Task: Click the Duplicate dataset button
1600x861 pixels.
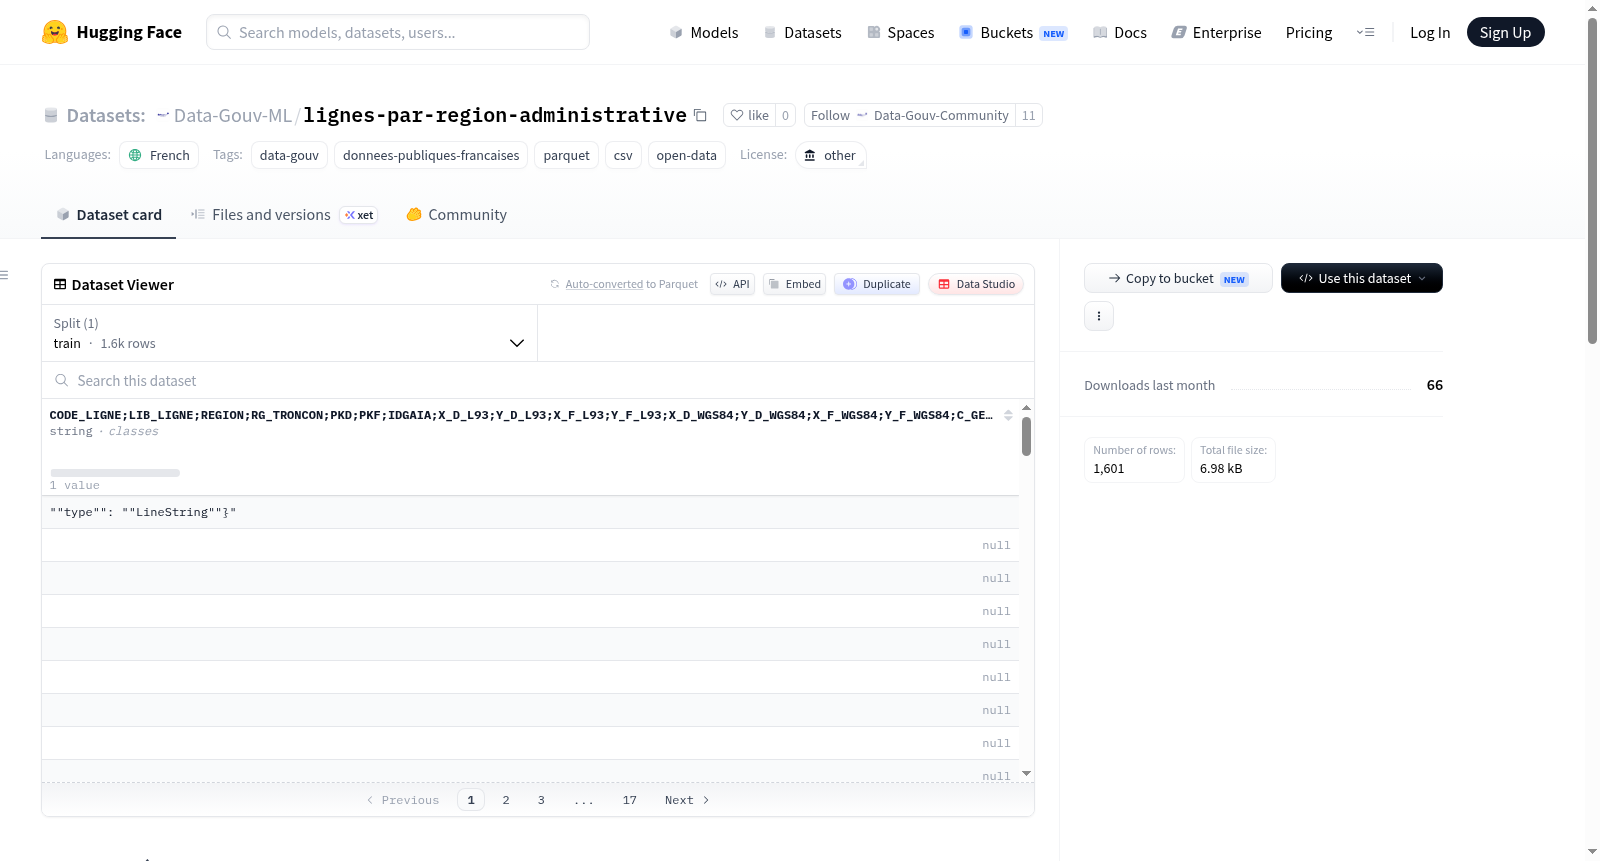Action: click(x=877, y=284)
